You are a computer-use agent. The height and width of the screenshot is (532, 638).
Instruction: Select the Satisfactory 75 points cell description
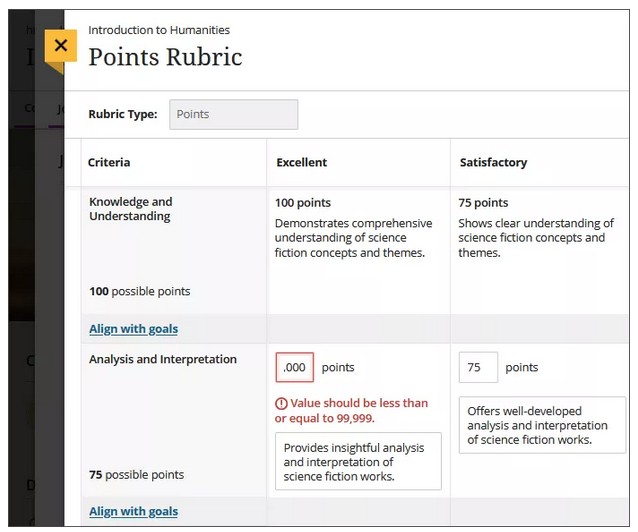(x=536, y=238)
